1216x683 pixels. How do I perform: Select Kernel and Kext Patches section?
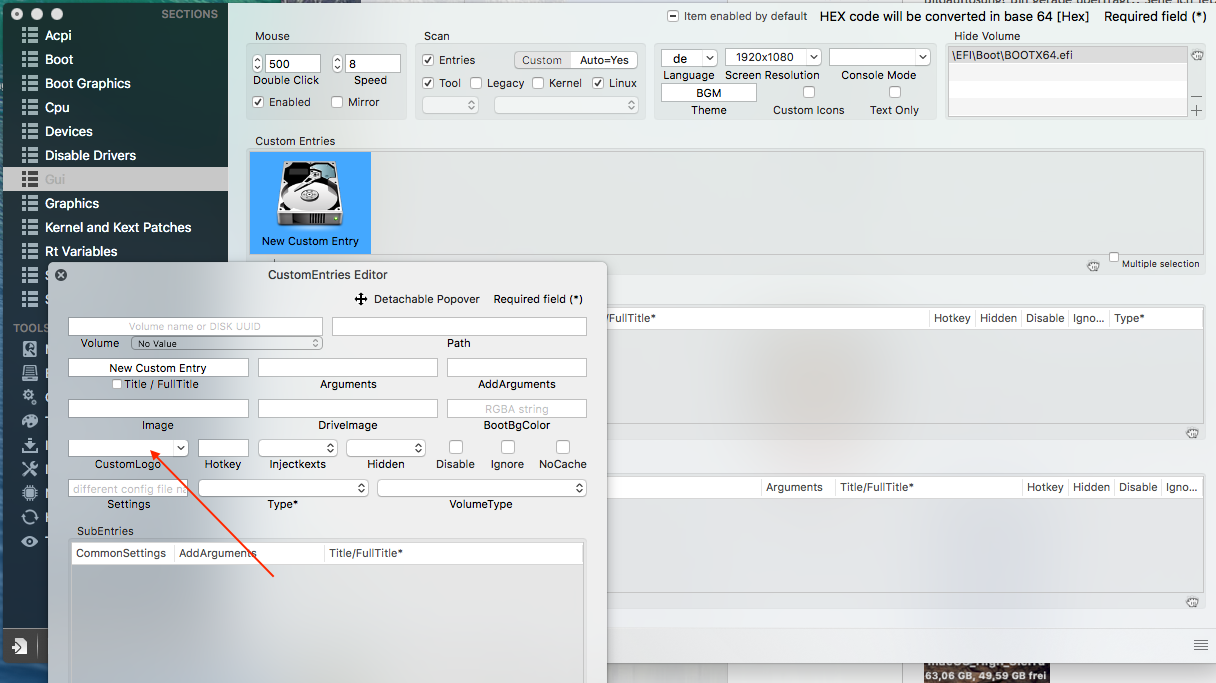pyautogui.click(x=118, y=227)
